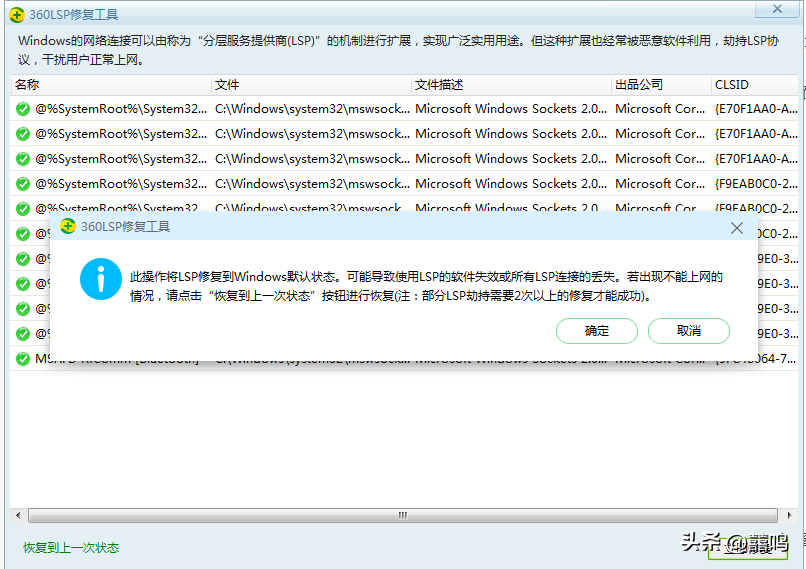Viewport: 806px width, 569px height.
Task: Click the green check icon of the topmost list row
Action: coord(23,109)
